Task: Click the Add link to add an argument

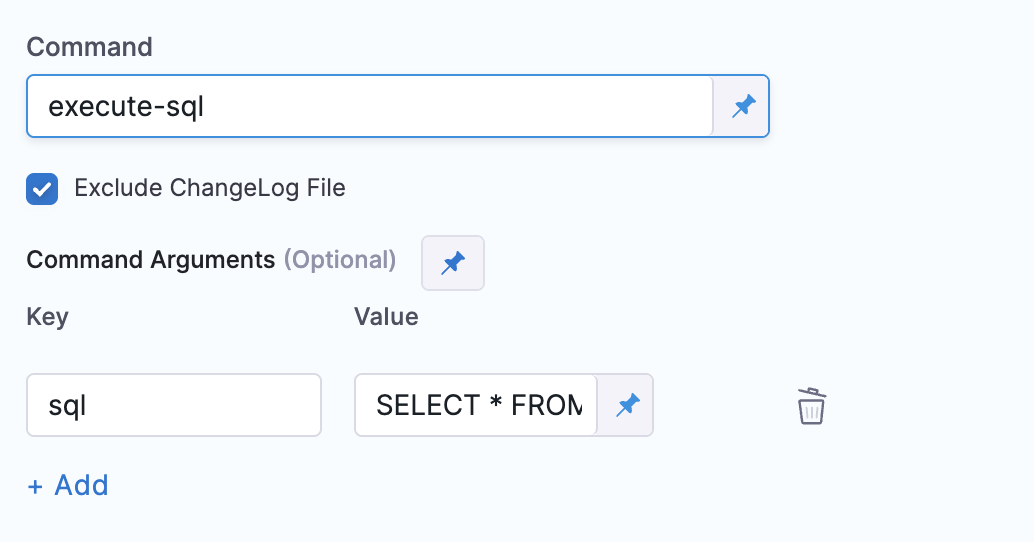Action: pyautogui.click(x=81, y=485)
